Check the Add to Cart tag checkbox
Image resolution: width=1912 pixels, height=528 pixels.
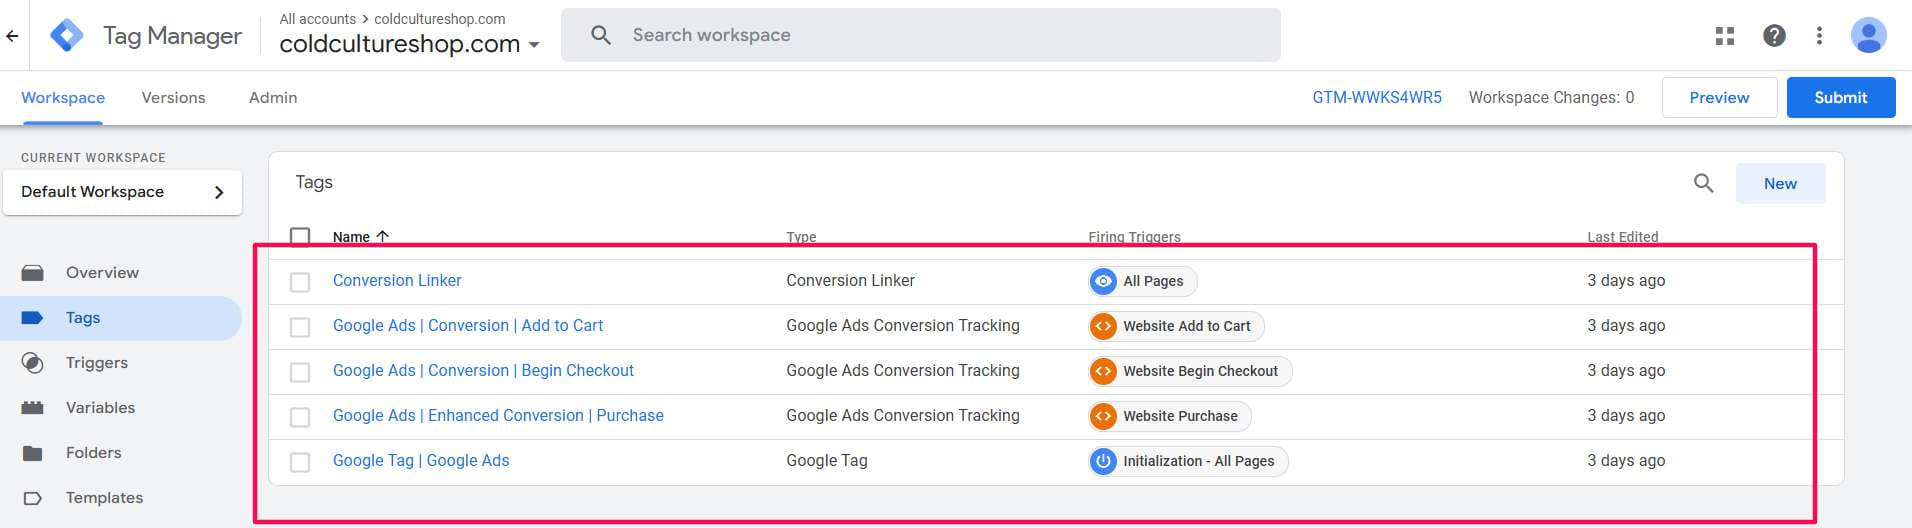coord(300,327)
